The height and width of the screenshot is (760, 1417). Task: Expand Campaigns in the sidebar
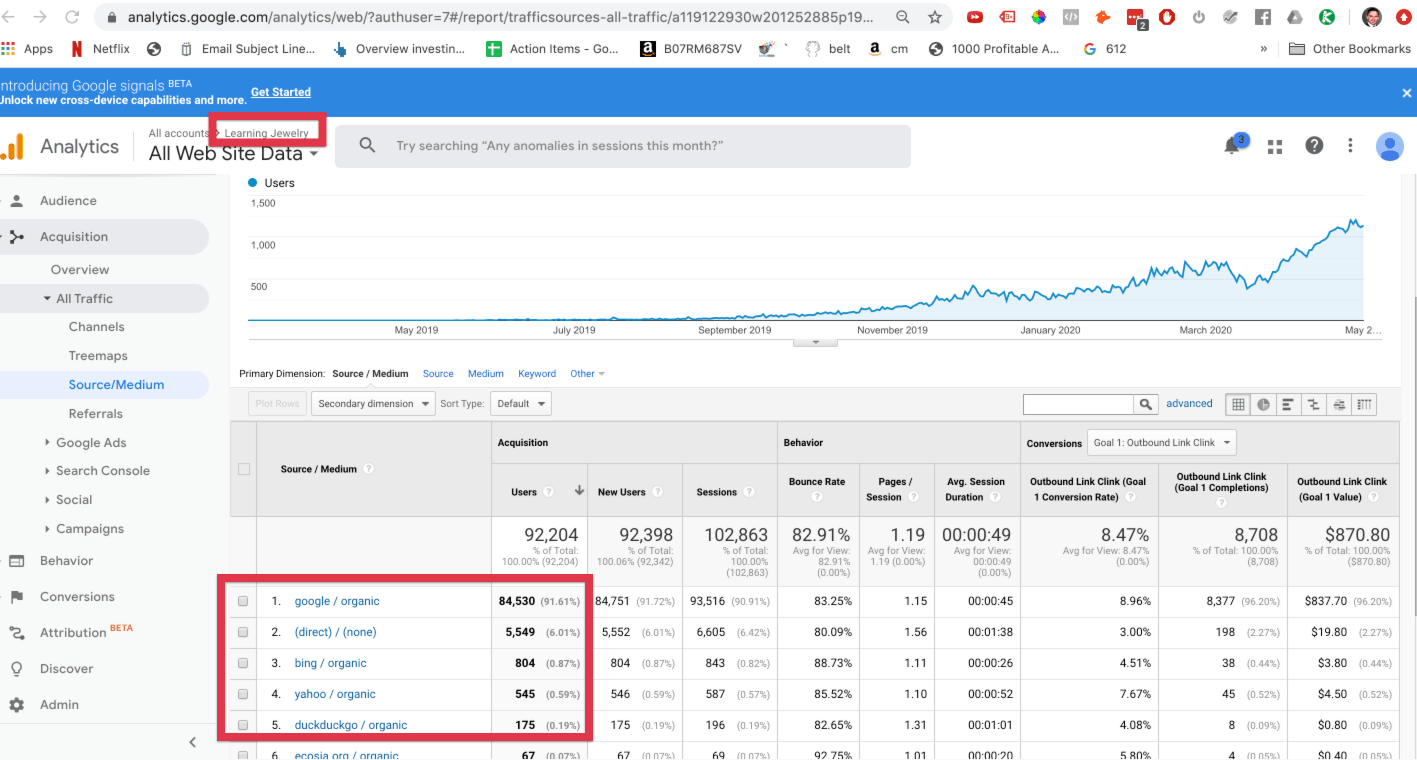click(x=90, y=529)
